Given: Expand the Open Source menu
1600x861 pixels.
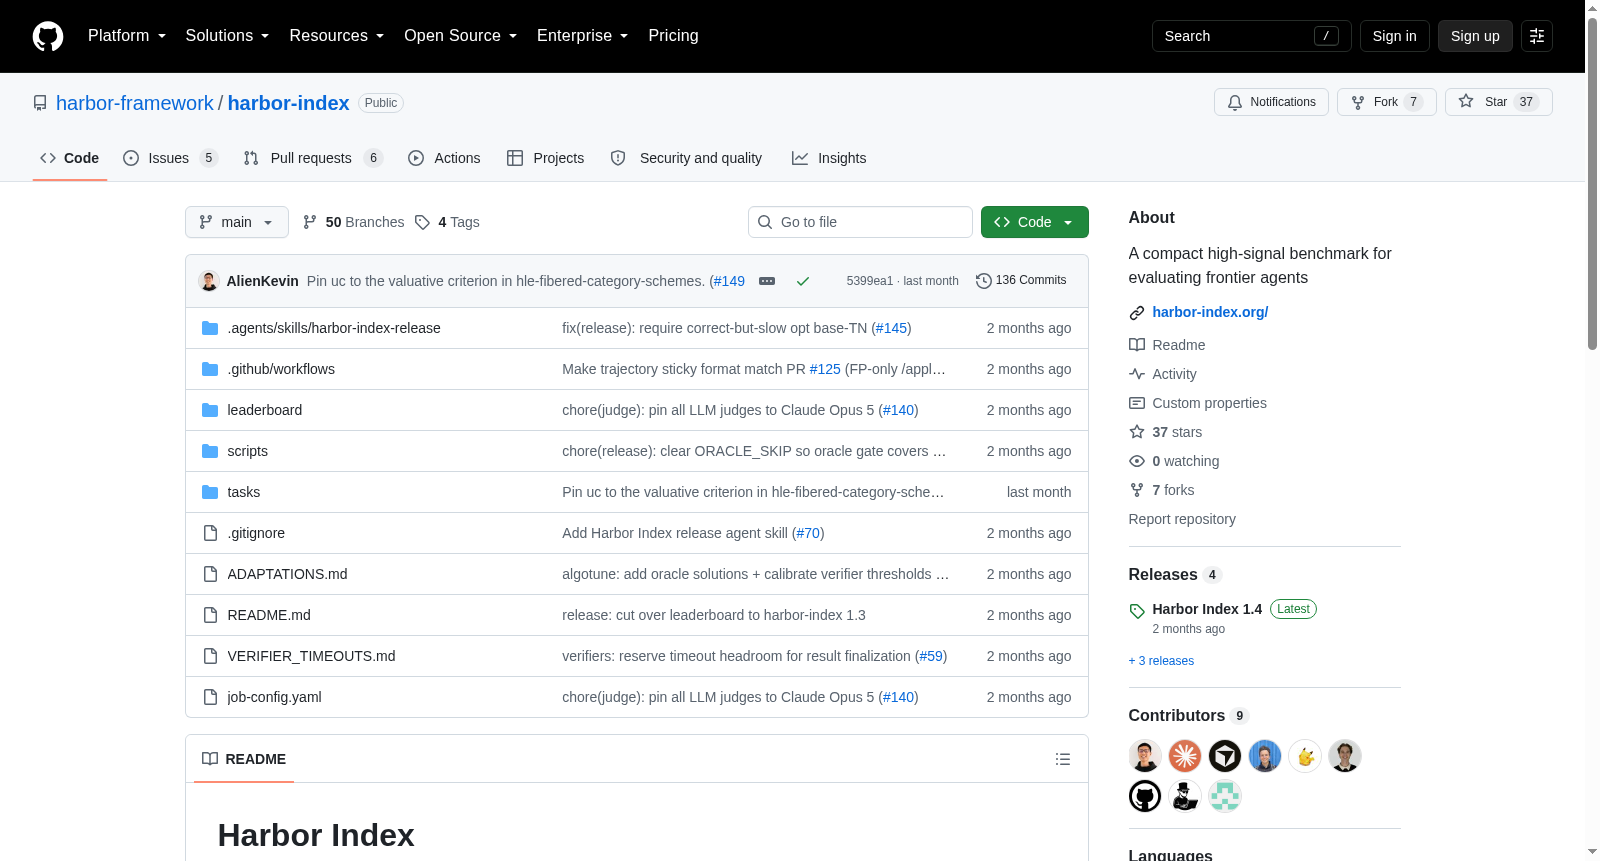Looking at the screenshot, I should click(x=461, y=36).
